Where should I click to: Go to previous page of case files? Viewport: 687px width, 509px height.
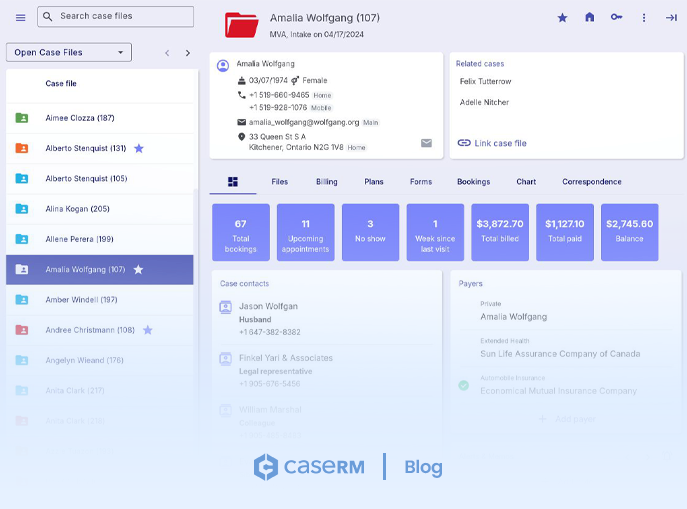(x=167, y=53)
